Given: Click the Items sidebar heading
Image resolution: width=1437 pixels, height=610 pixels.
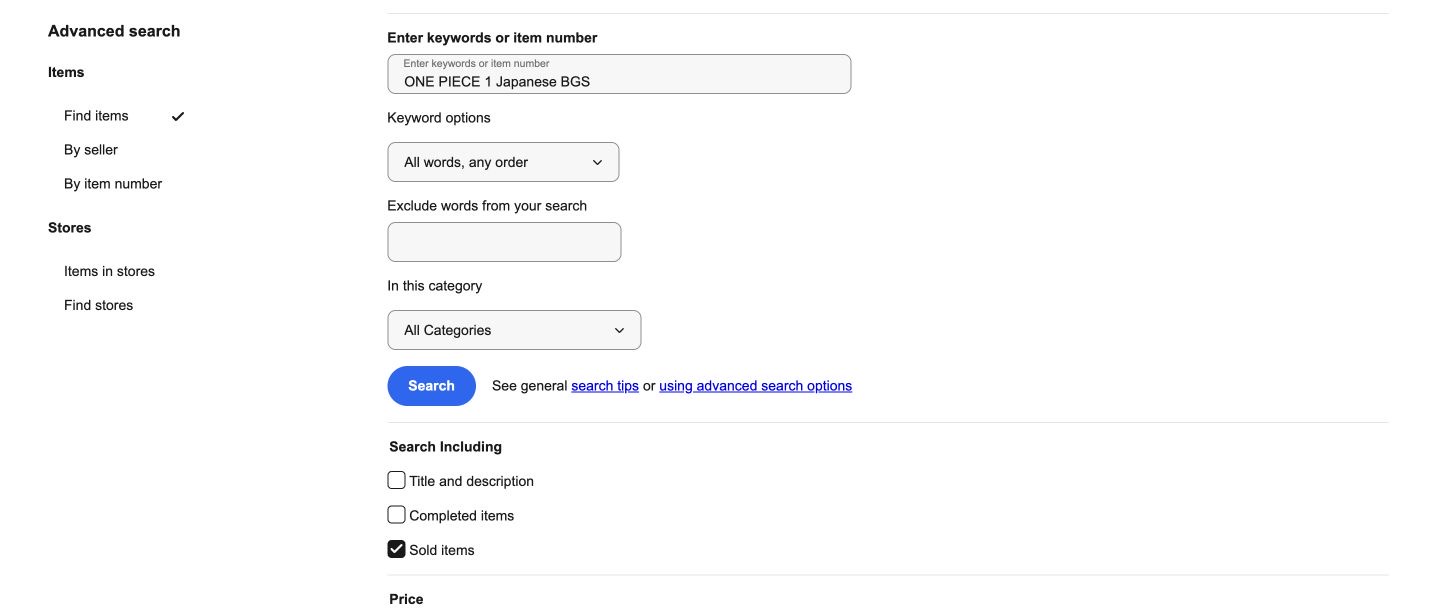Looking at the screenshot, I should click(x=66, y=72).
